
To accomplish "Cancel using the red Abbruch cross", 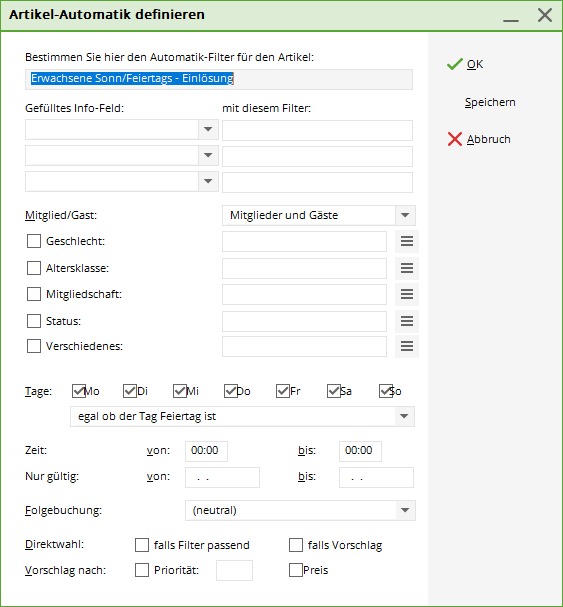I will tap(455, 139).
